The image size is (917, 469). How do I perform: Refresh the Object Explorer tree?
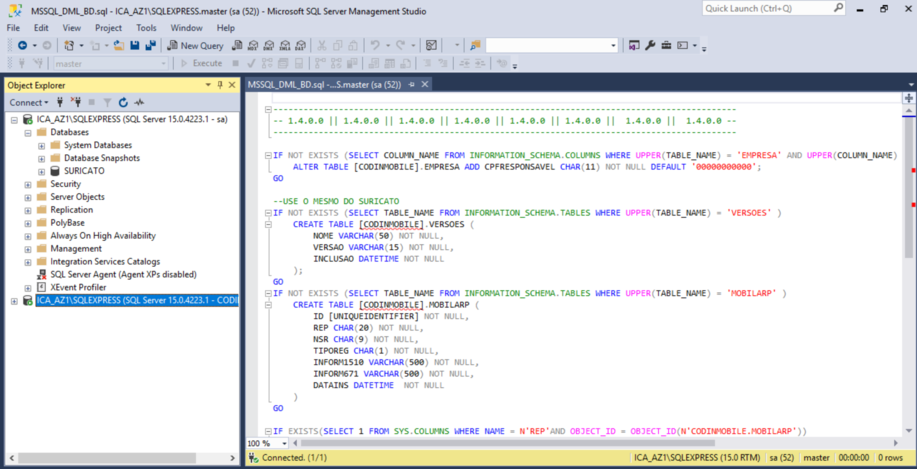(123, 102)
